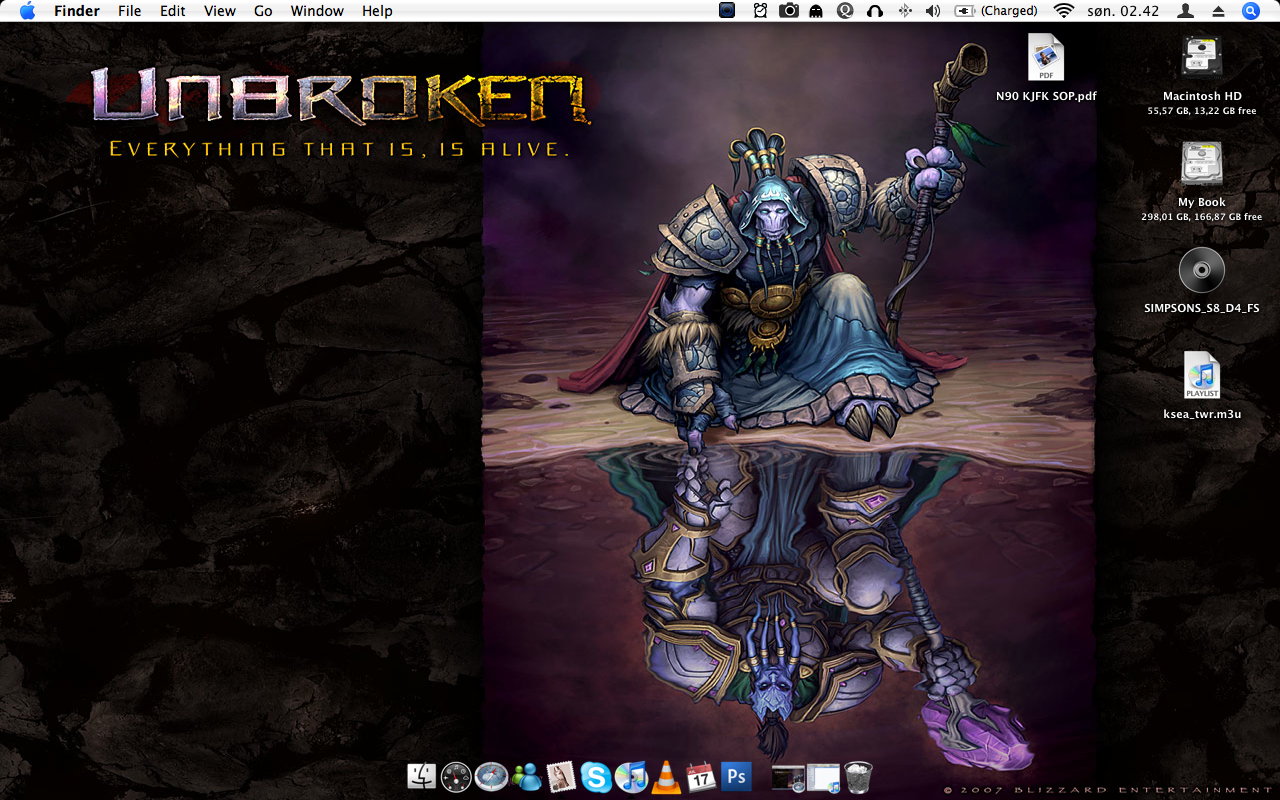Open the Go menu

click(x=263, y=11)
